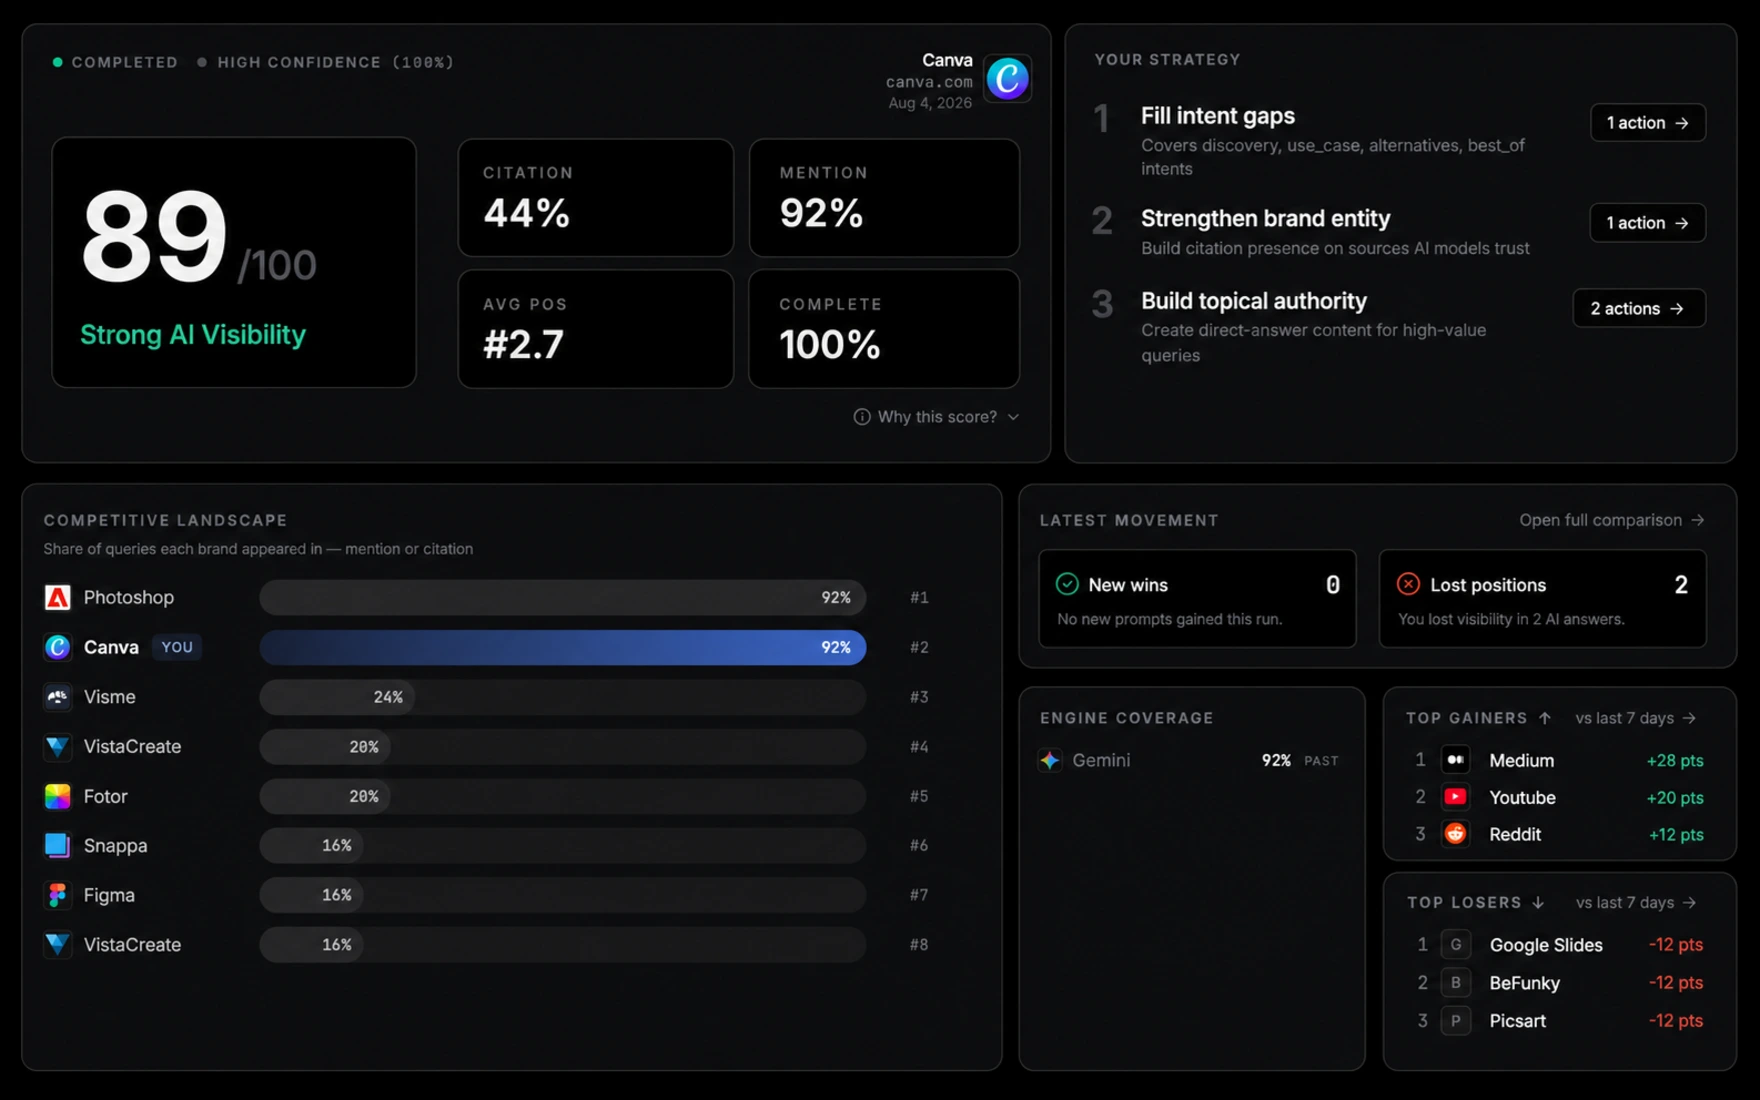The image size is (1760, 1100).
Task: Click the Lost positions X icon
Action: pyautogui.click(x=1408, y=584)
